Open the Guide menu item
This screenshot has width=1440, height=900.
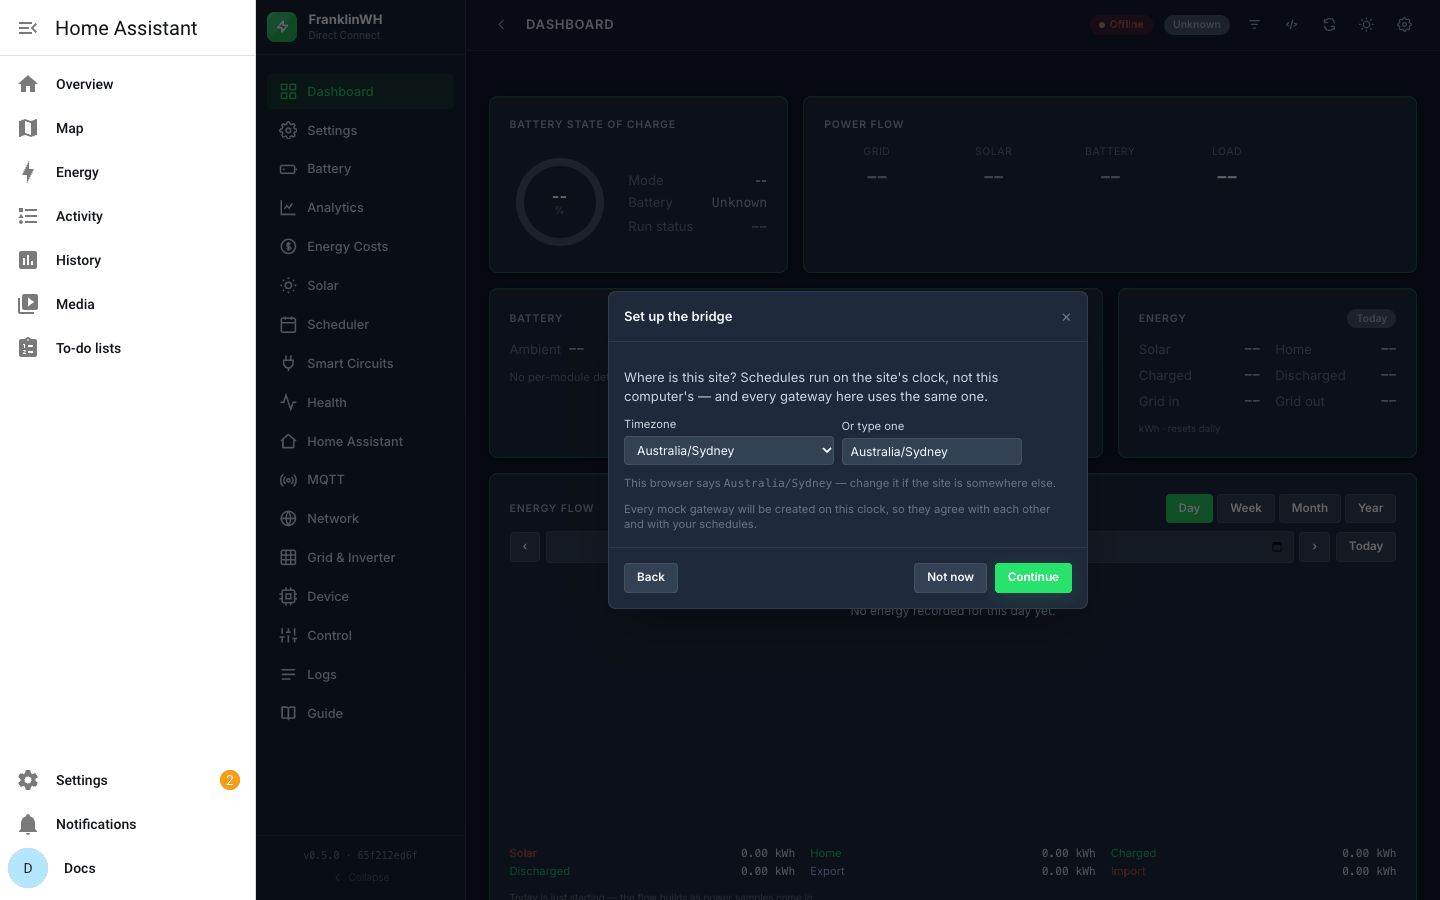click(x=360, y=714)
